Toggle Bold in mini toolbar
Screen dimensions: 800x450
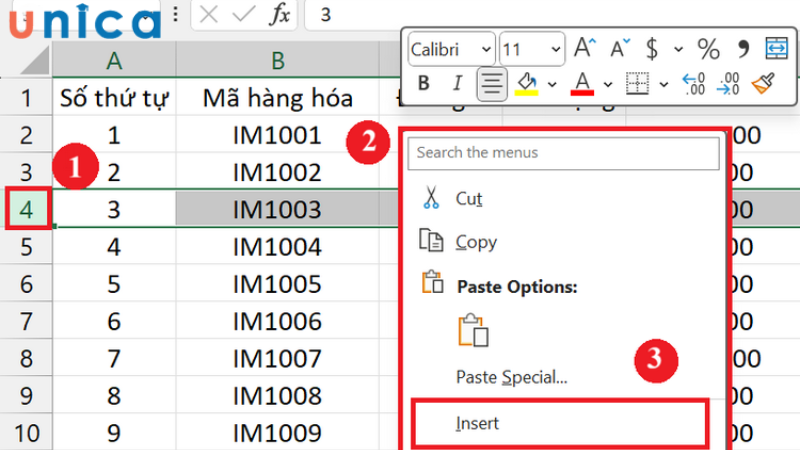coord(423,83)
